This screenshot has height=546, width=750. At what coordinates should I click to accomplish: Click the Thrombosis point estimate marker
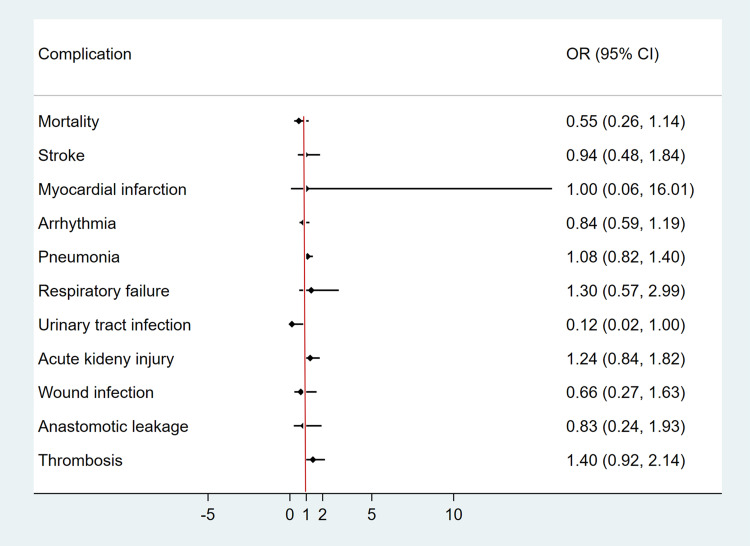click(x=312, y=460)
